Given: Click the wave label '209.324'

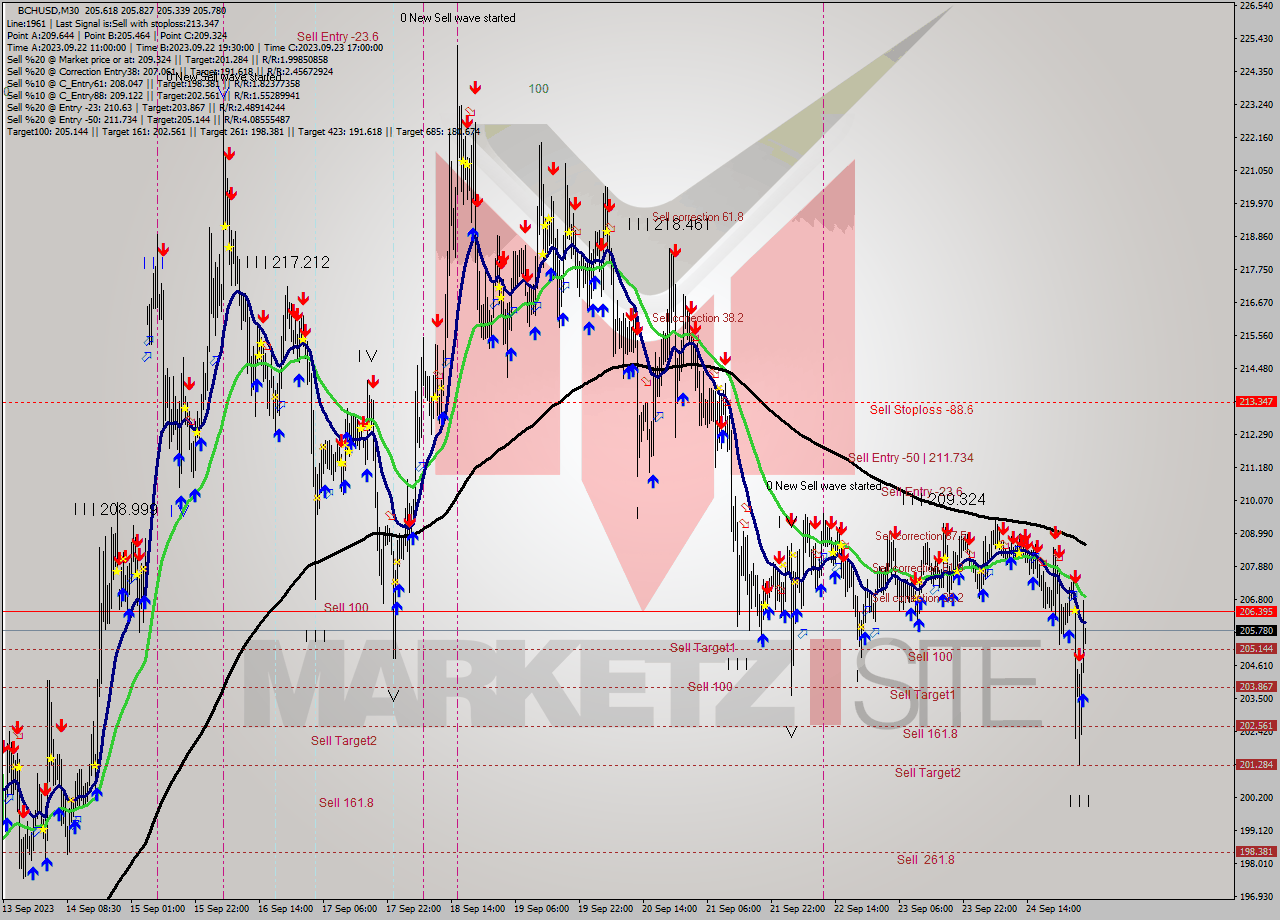Looking at the screenshot, I should (958, 498).
